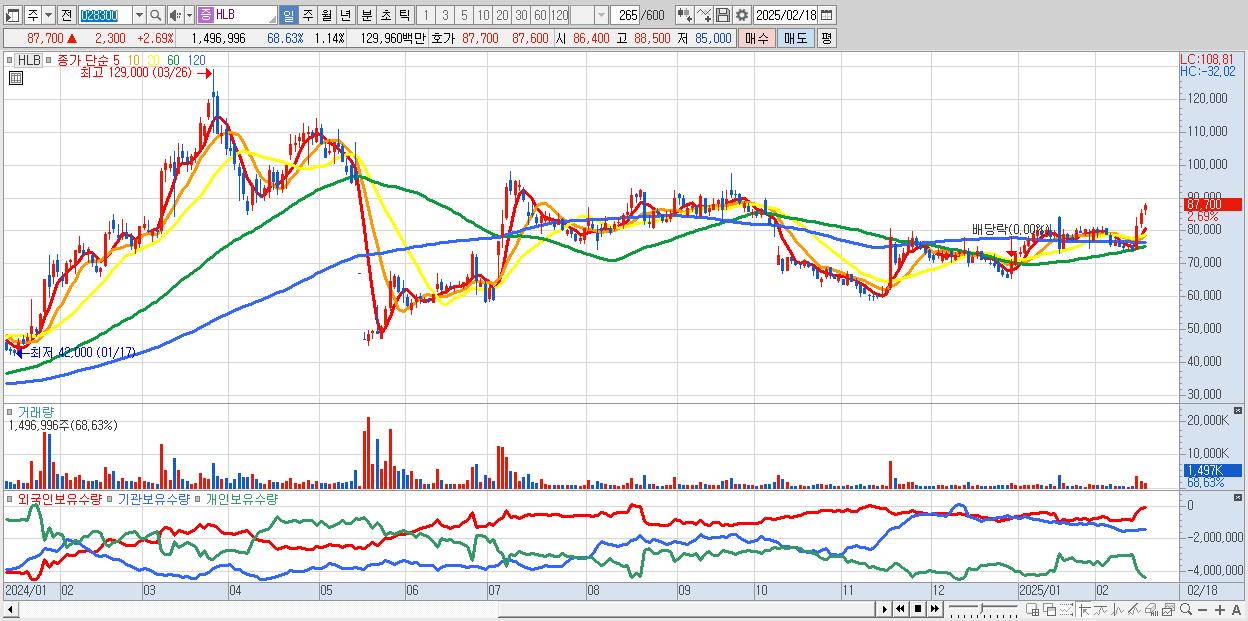Click the 평 button beside 매도
This screenshot has width=1248, height=621.
tap(826, 38)
